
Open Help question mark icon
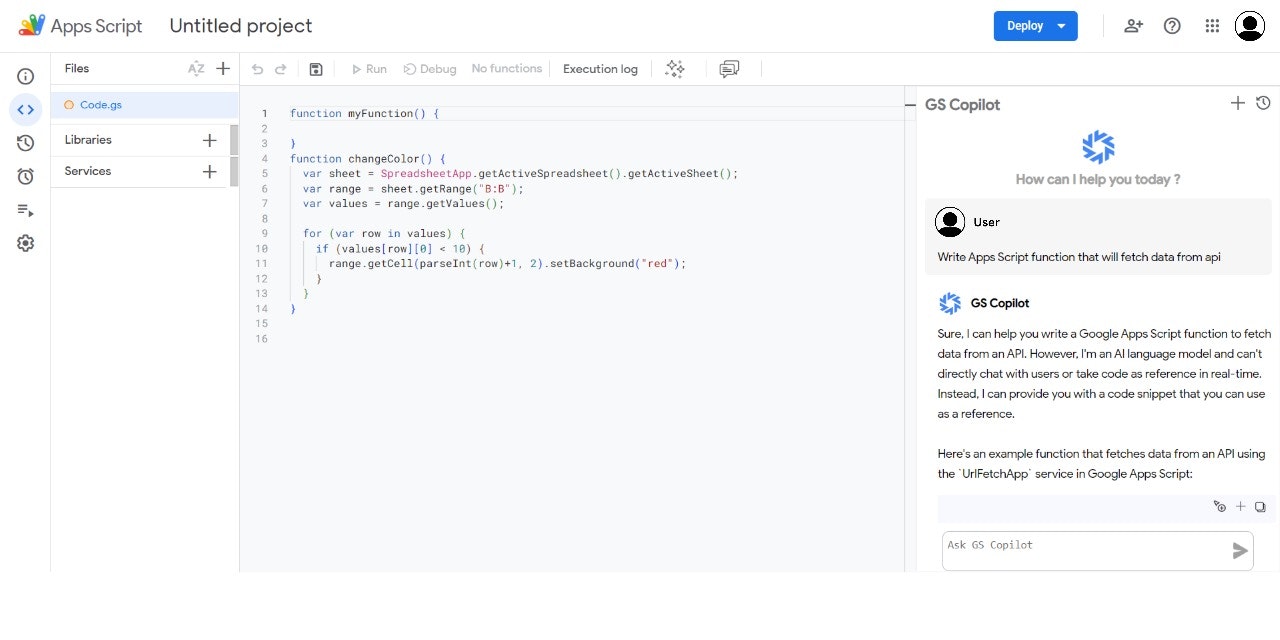click(x=1172, y=26)
